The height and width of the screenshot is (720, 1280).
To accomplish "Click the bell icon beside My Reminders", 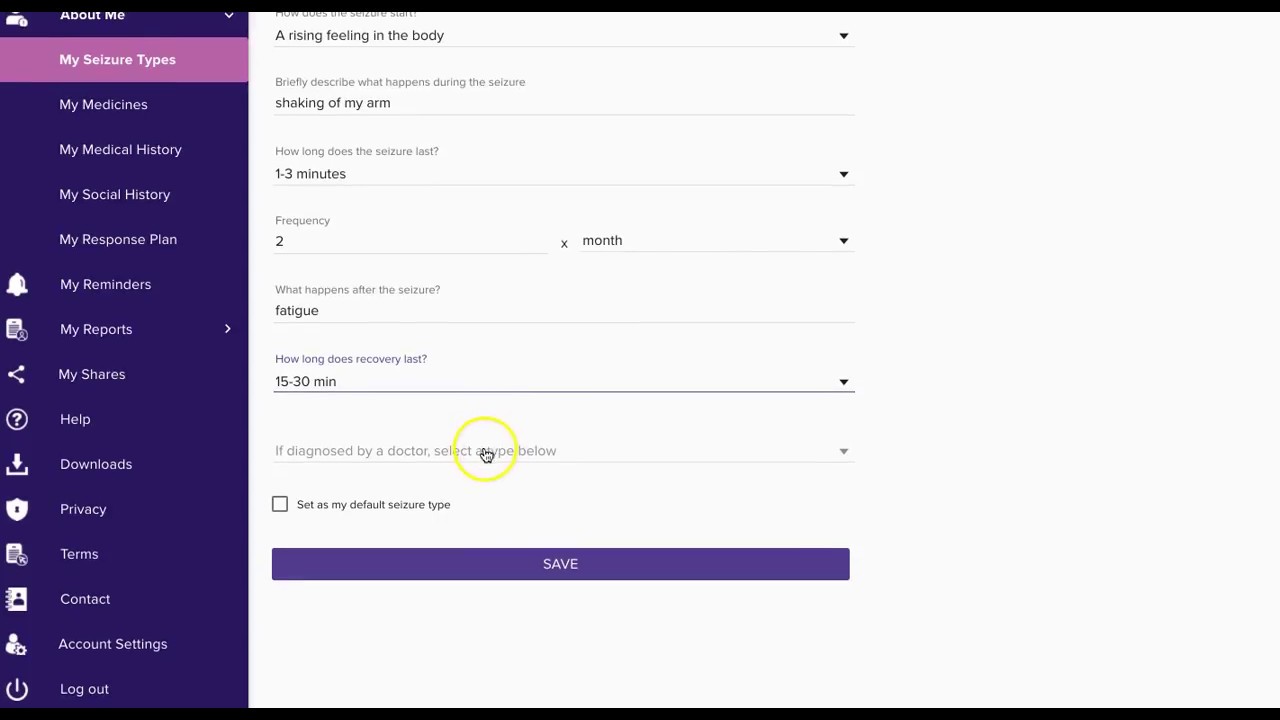I will tap(17, 285).
